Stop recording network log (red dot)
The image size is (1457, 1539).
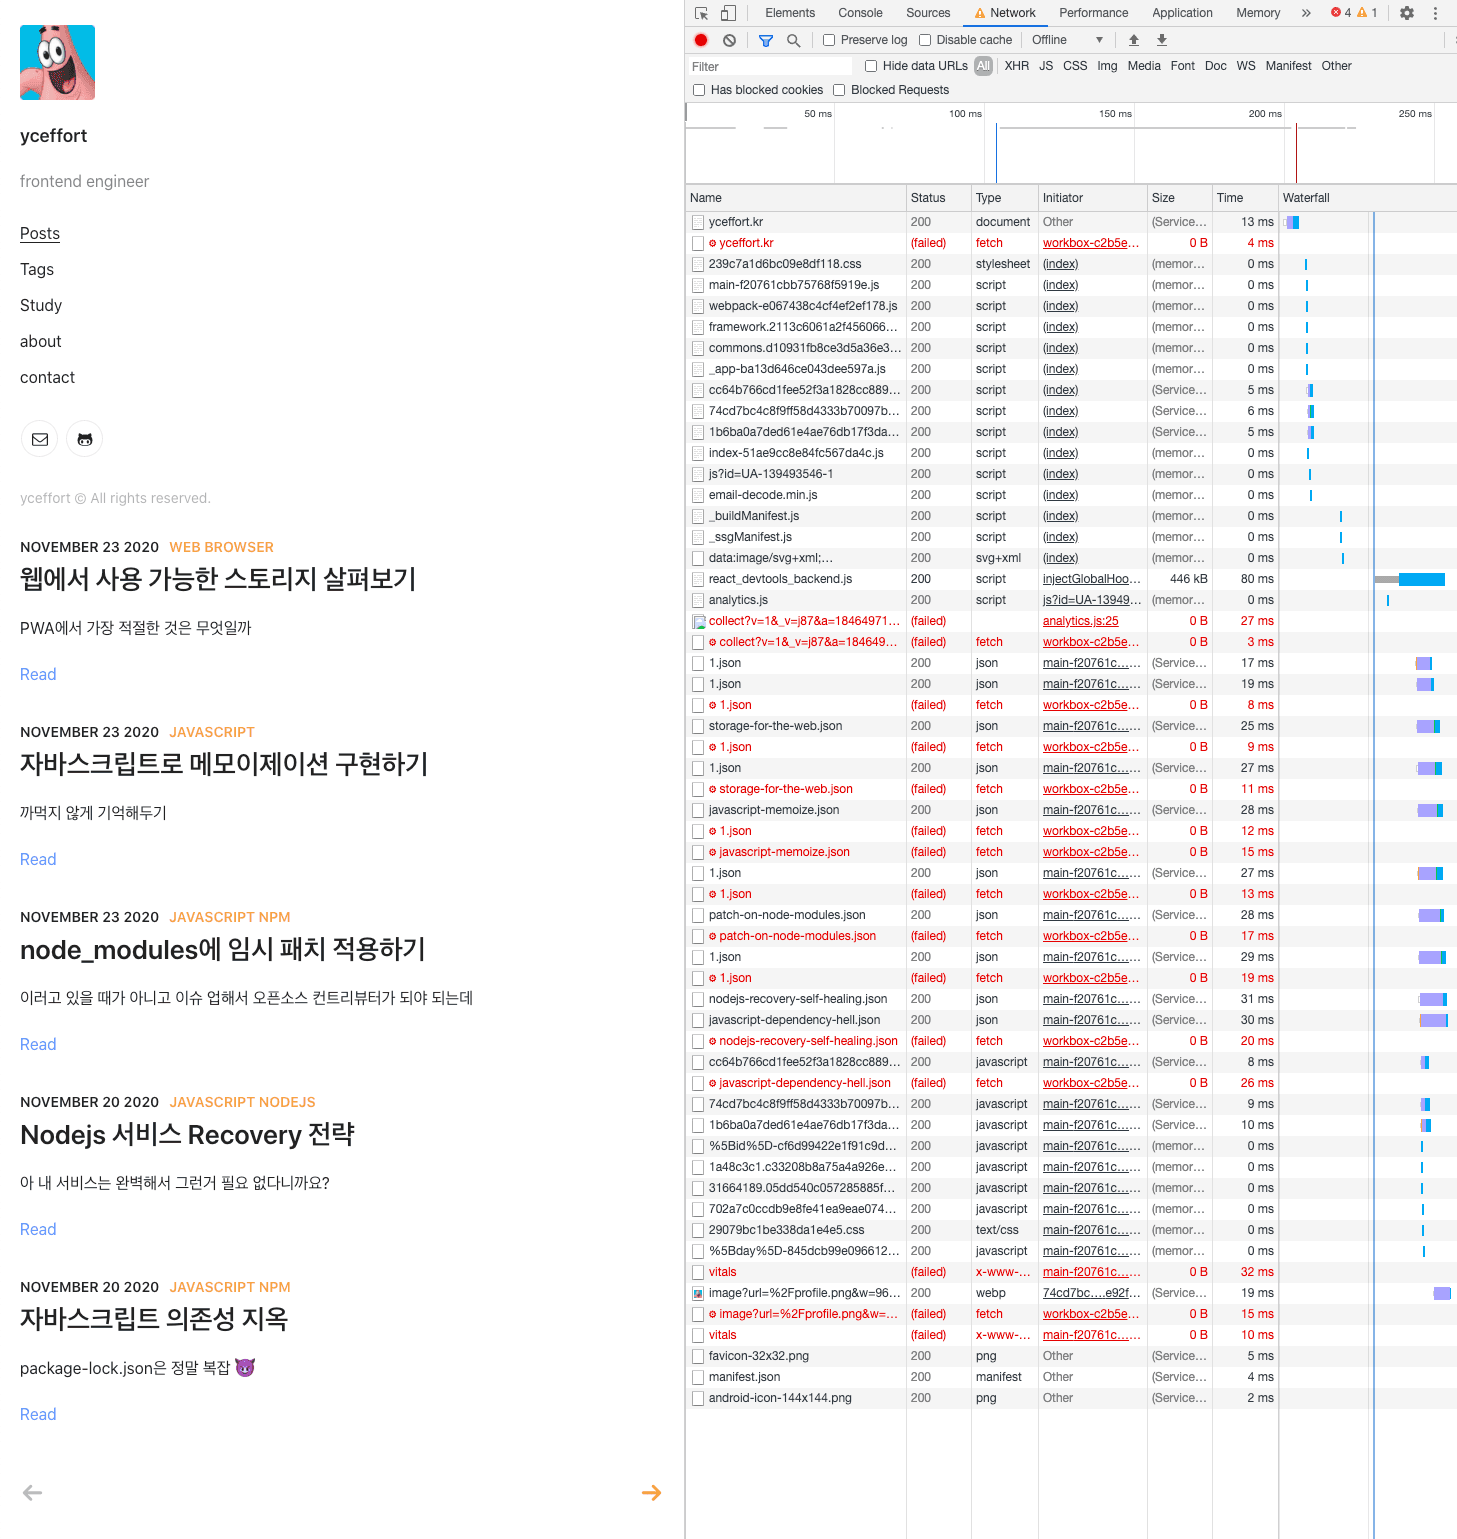701,40
